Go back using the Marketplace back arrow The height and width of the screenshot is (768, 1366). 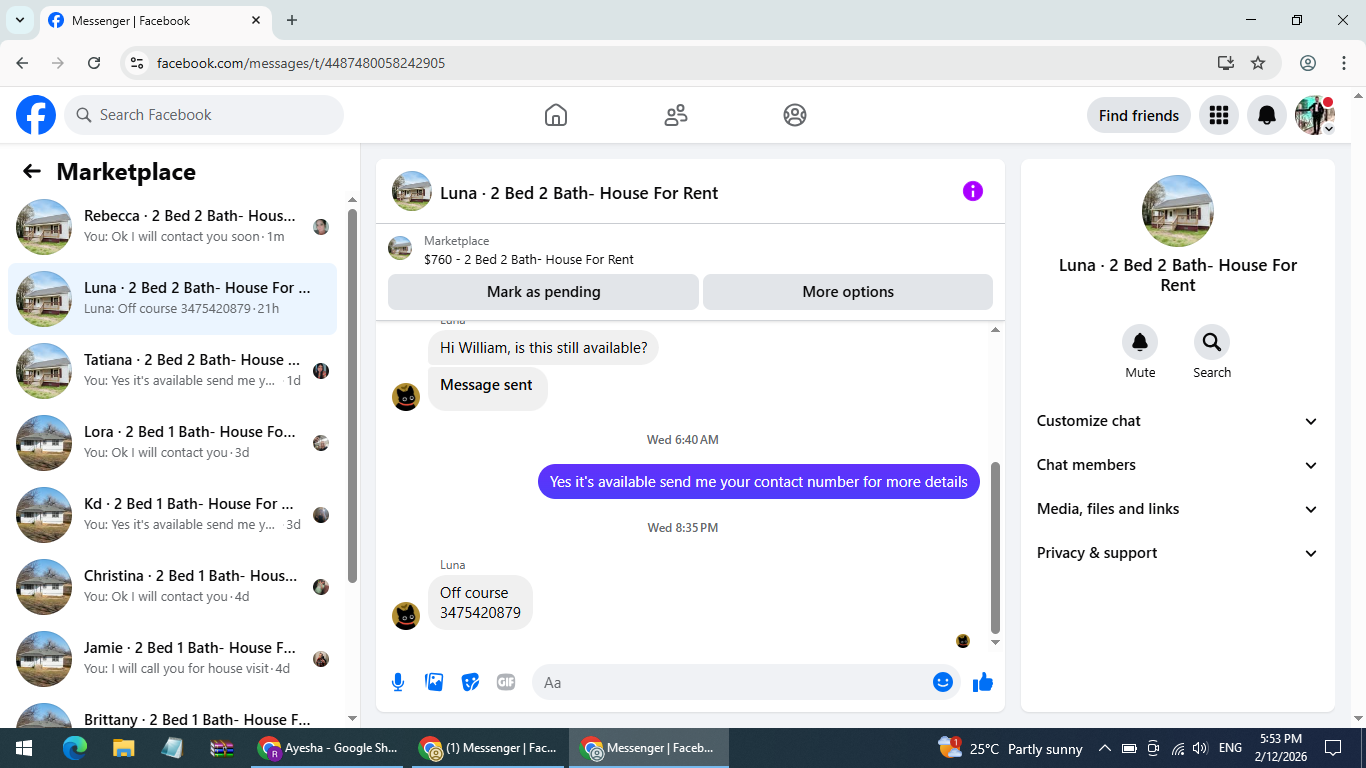(x=32, y=172)
